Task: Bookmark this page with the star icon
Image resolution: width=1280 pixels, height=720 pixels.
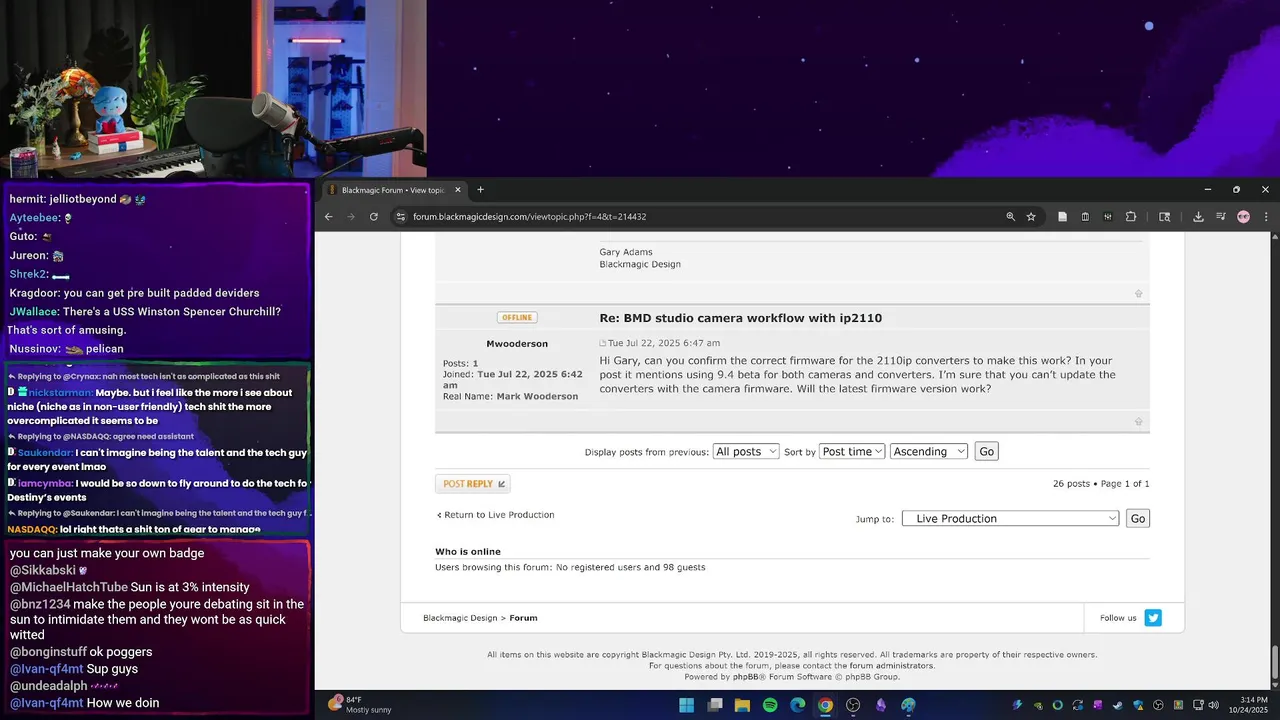Action: (1031, 217)
